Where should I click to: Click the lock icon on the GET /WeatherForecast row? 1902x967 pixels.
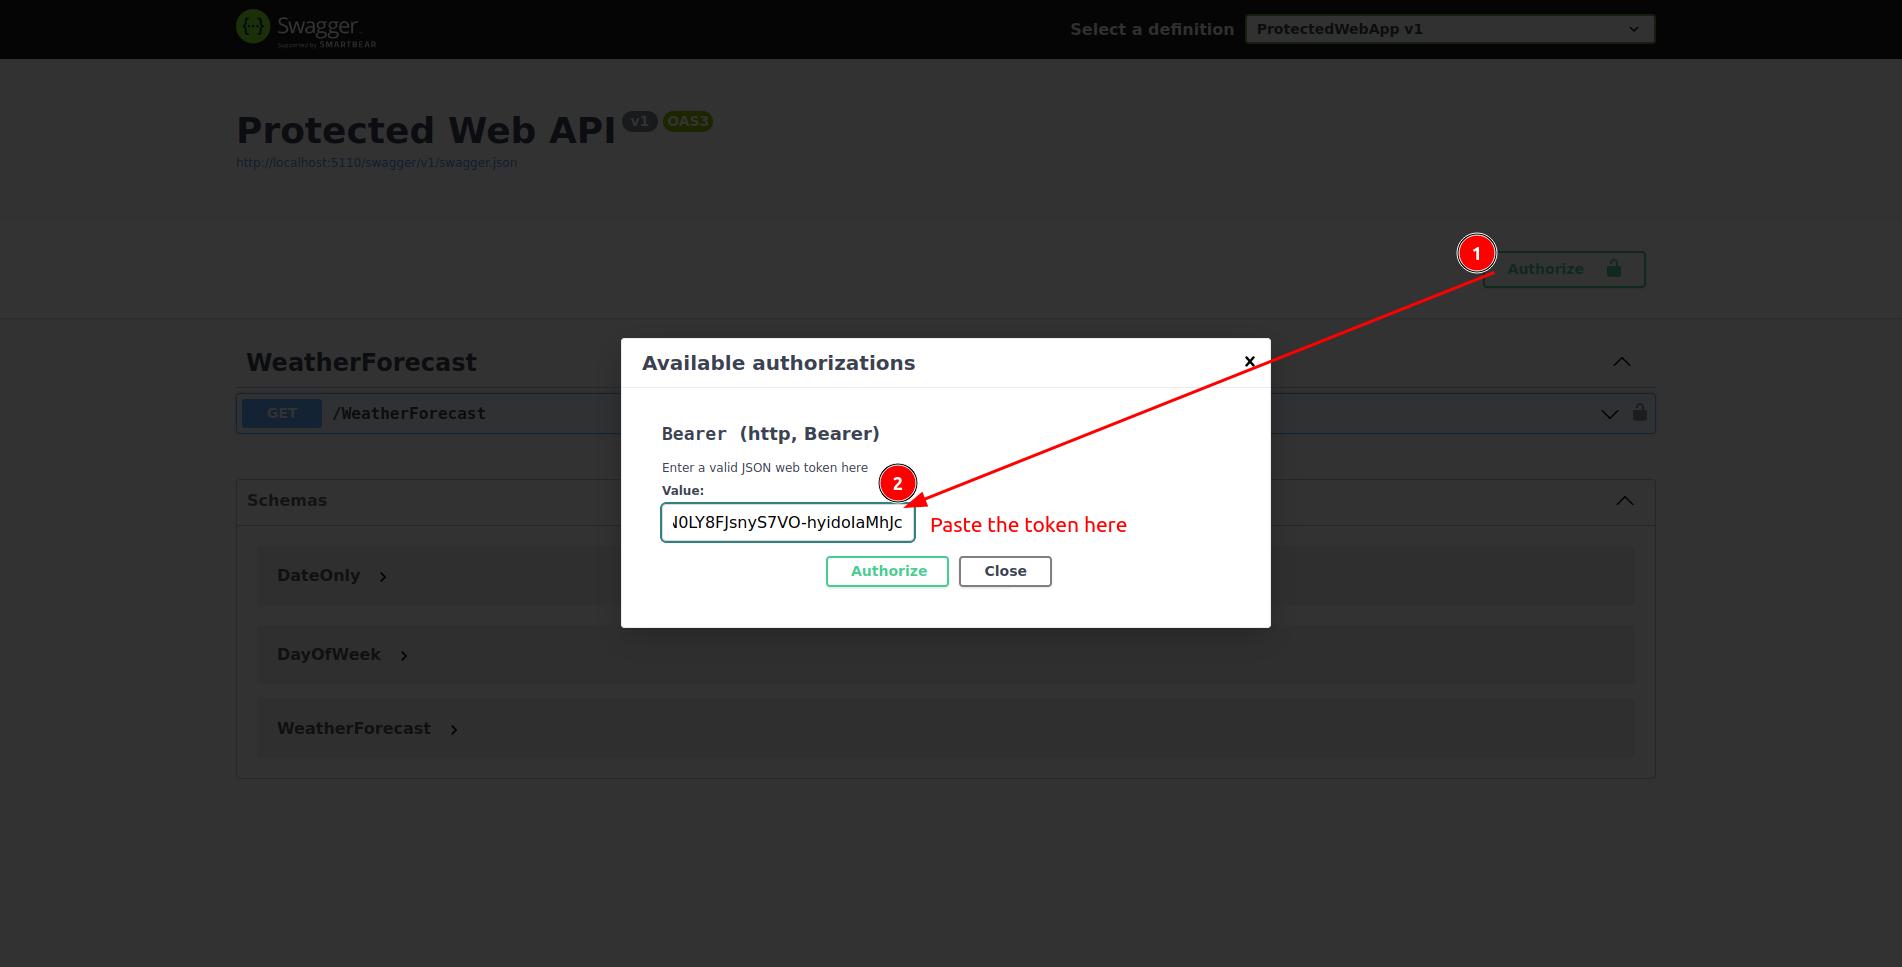point(1639,412)
